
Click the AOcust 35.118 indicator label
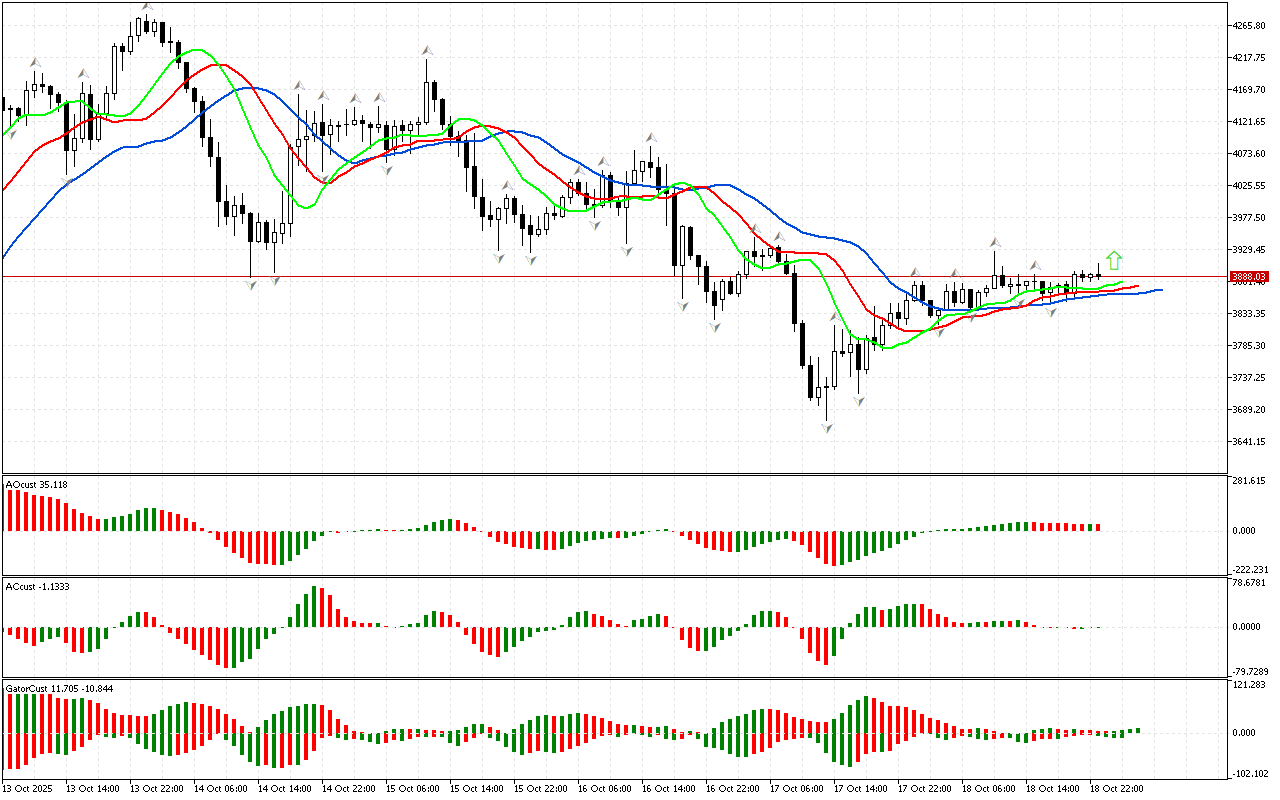point(37,485)
